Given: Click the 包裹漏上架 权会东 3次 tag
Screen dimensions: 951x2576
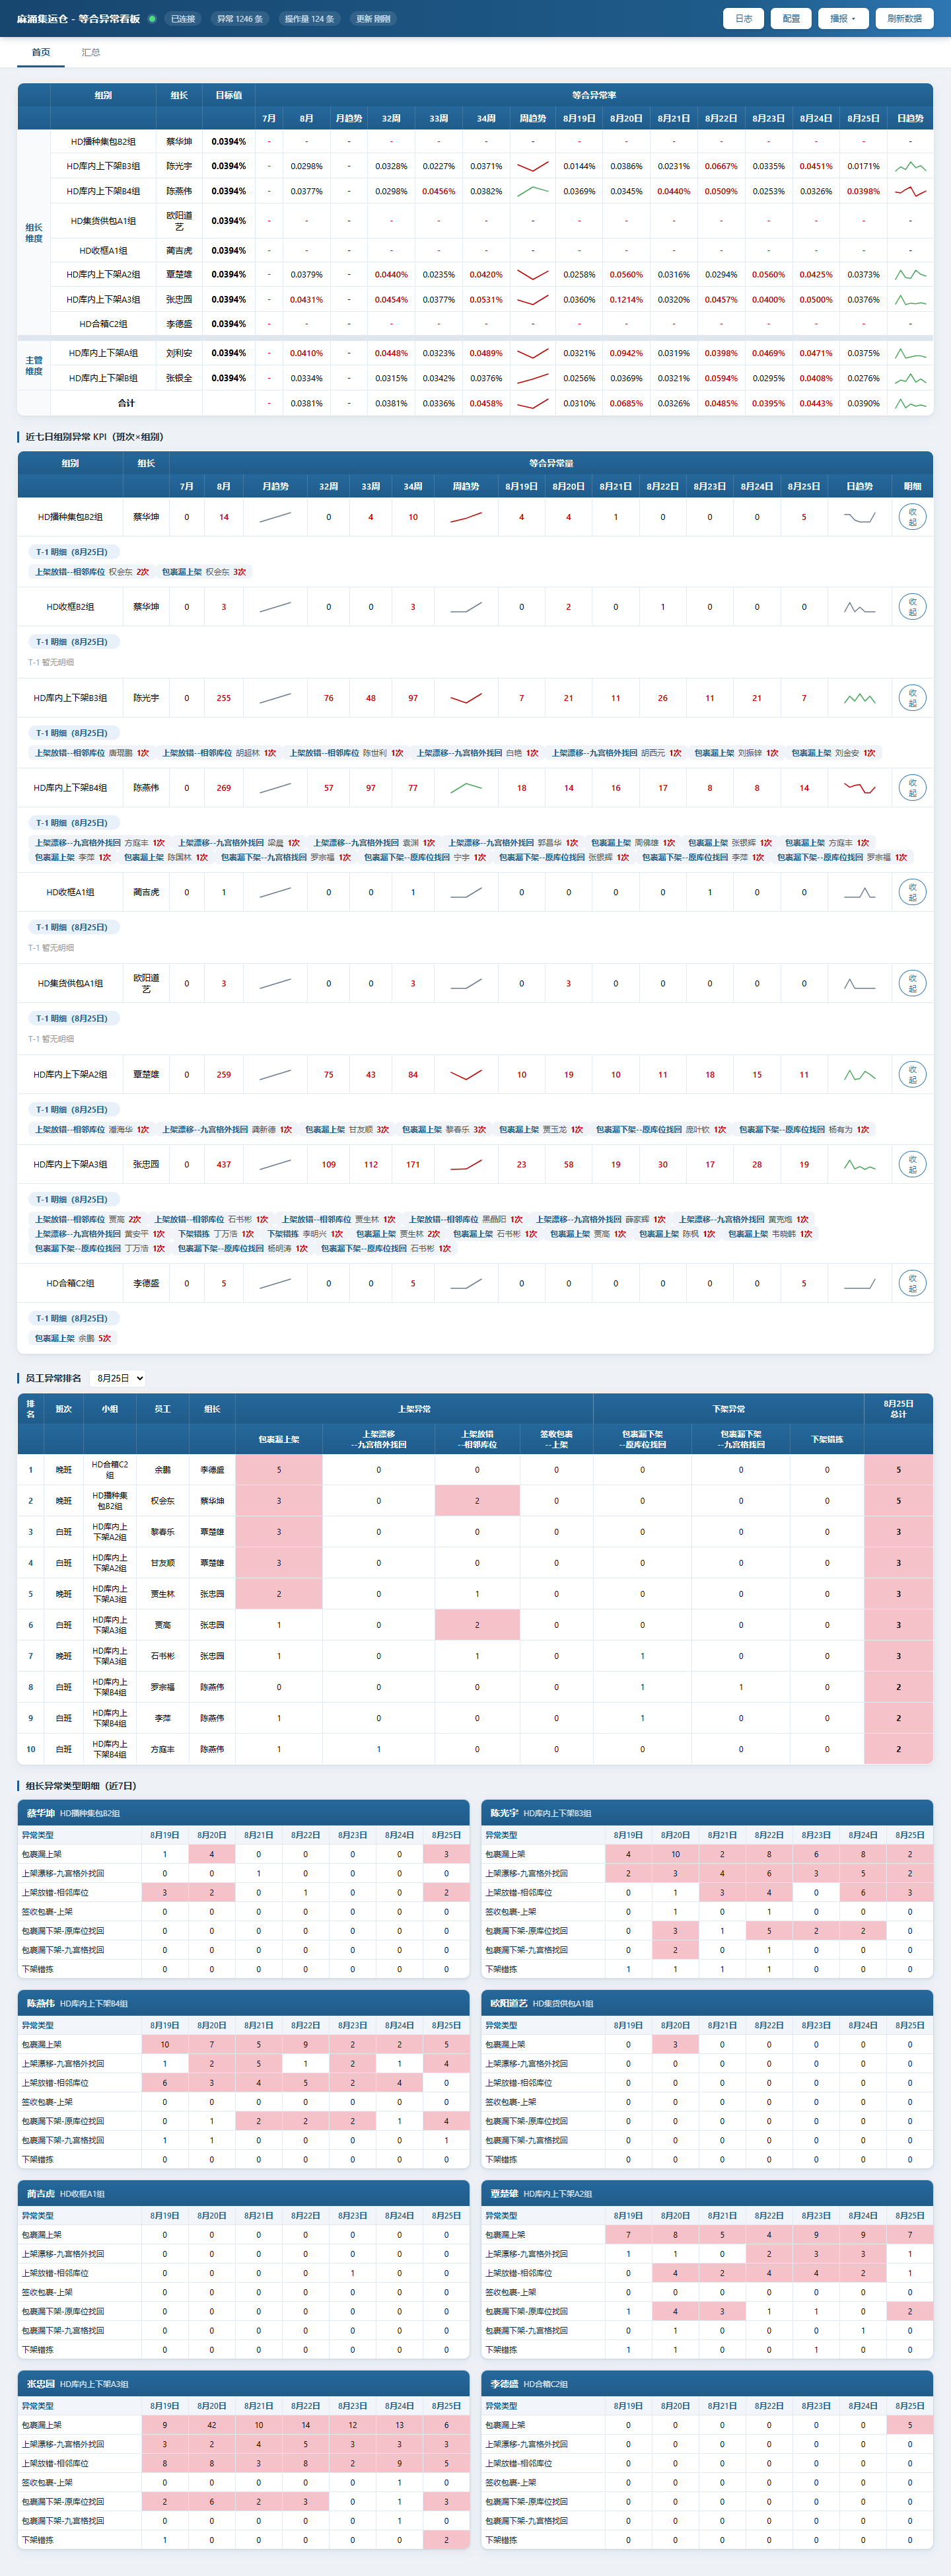Looking at the screenshot, I should [x=203, y=572].
